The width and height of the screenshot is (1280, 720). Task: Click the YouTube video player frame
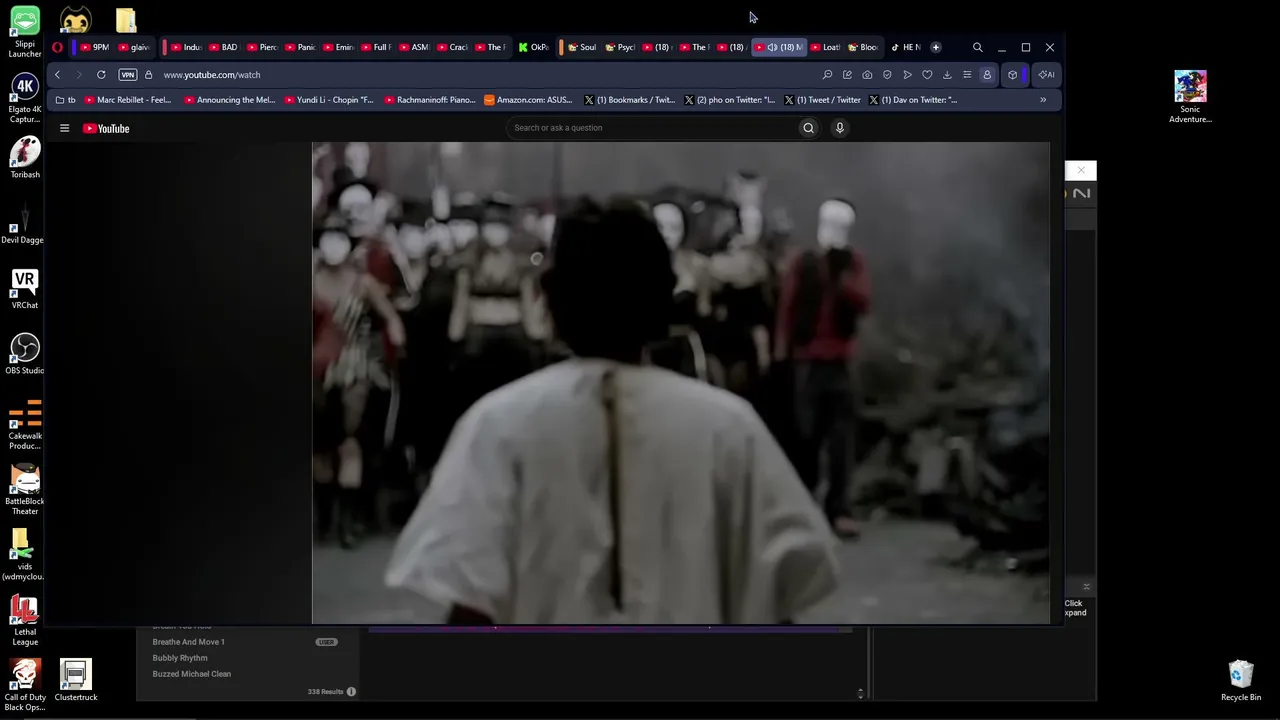(681, 383)
